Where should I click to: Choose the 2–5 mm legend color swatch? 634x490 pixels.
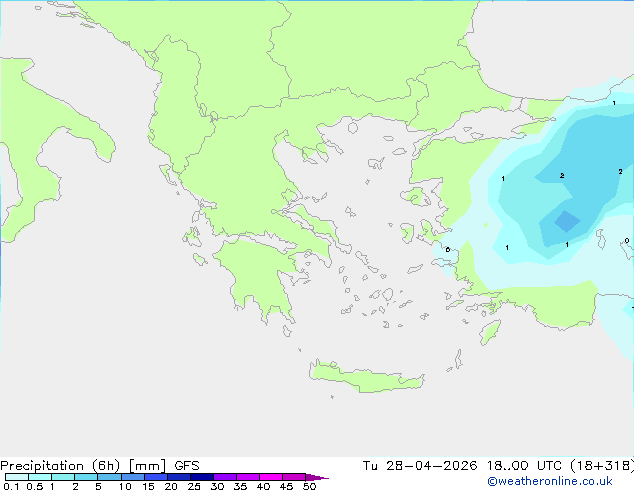86,477
